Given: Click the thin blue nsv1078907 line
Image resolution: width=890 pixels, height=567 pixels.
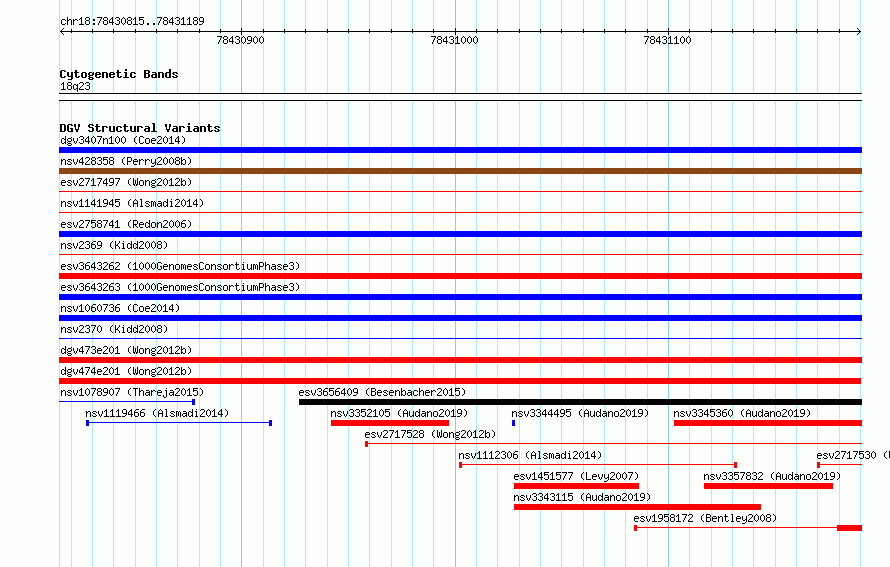Looking at the screenshot, I should click(x=127, y=402).
